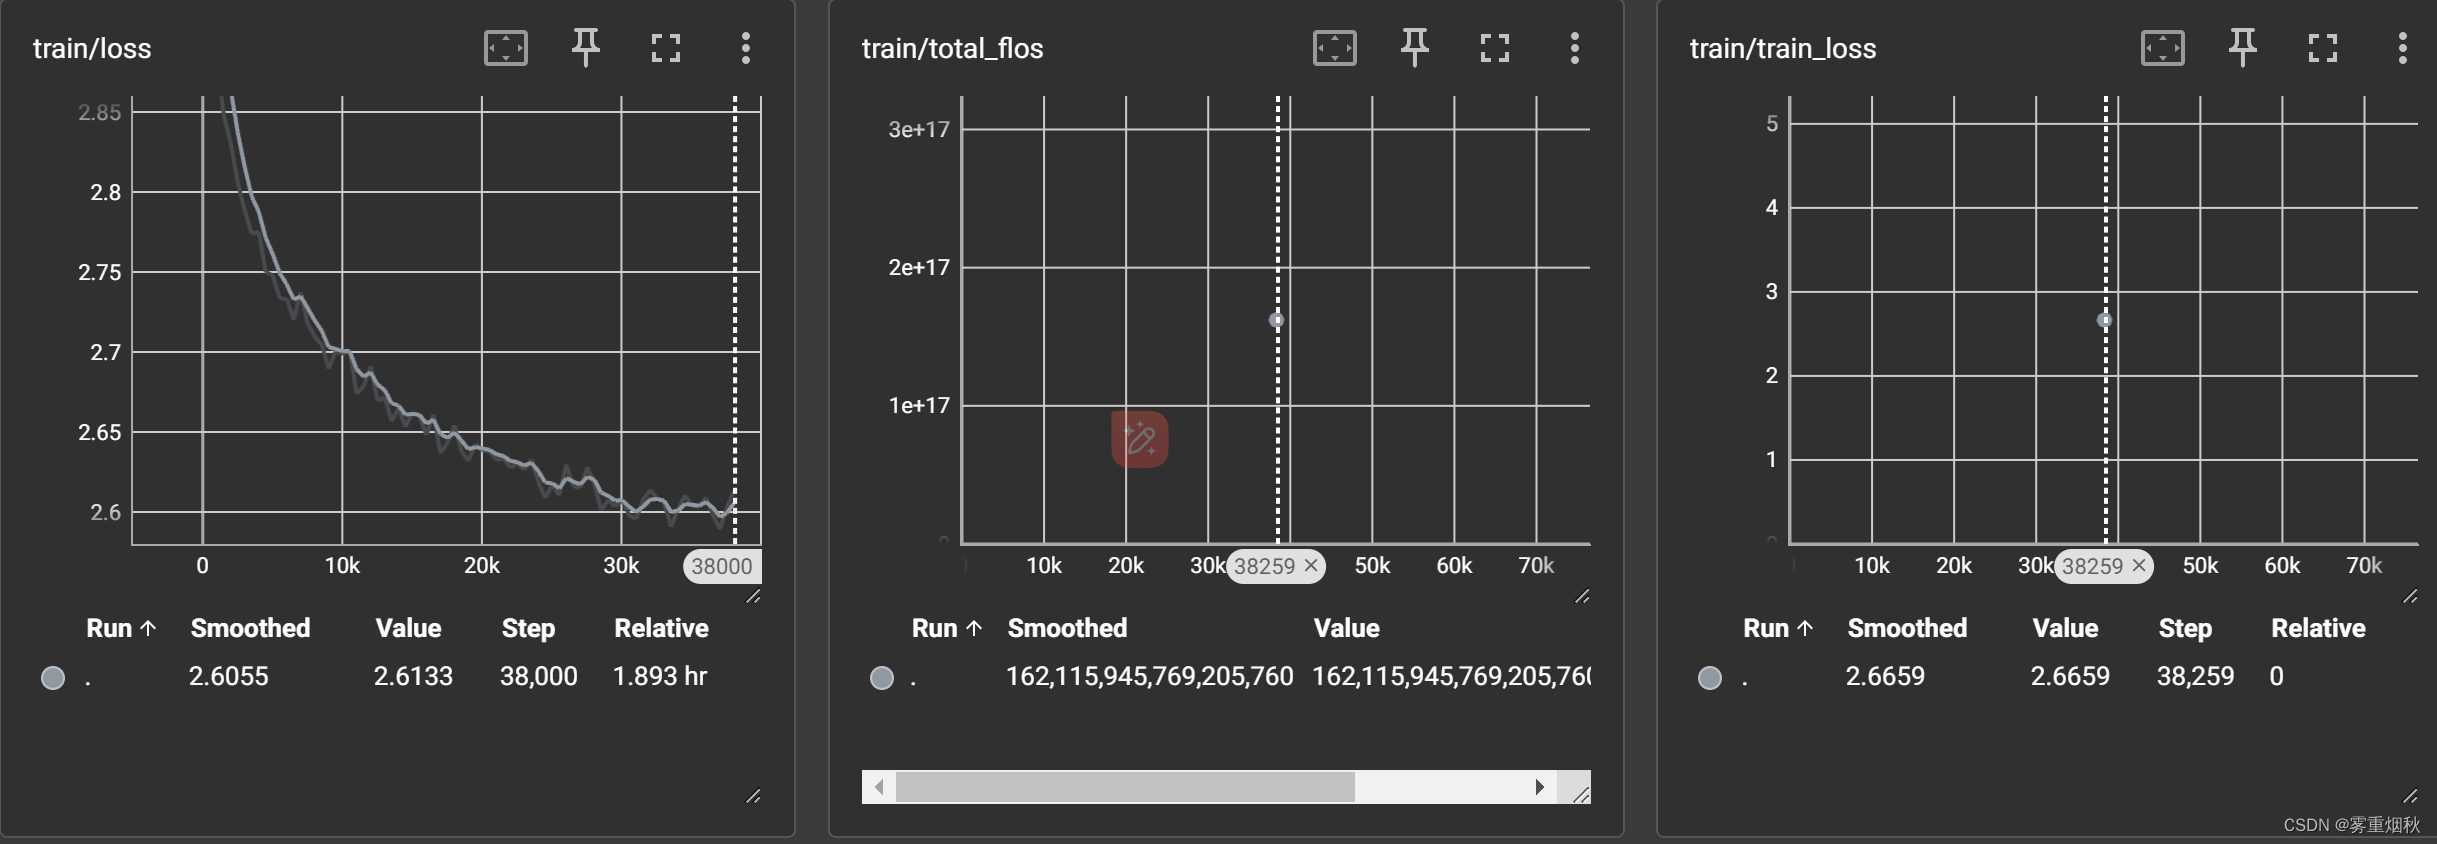Viewport: 2437px width, 844px height.
Task: Open more options menu for train/train_loss
Action: pos(2403,48)
